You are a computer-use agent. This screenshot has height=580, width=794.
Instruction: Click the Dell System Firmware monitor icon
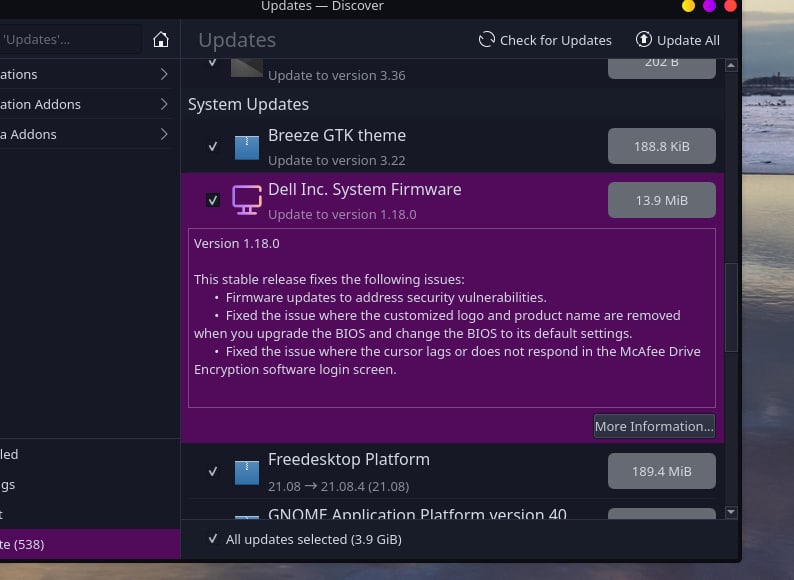[x=247, y=200]
